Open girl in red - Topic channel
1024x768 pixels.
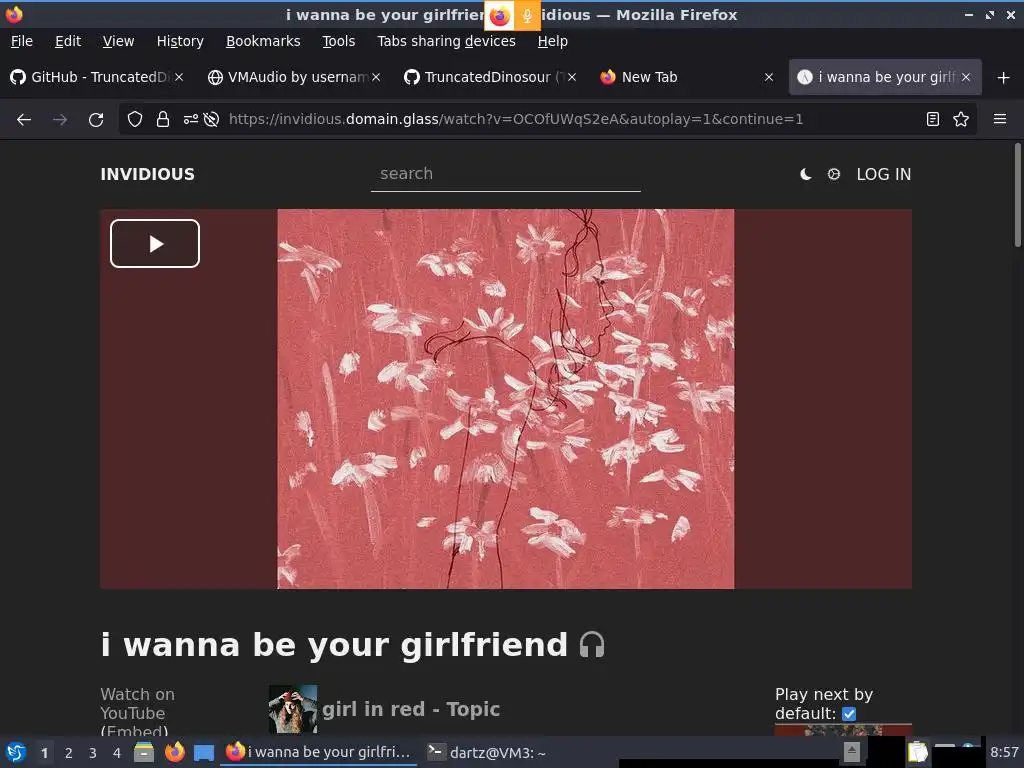click(411, 709)
